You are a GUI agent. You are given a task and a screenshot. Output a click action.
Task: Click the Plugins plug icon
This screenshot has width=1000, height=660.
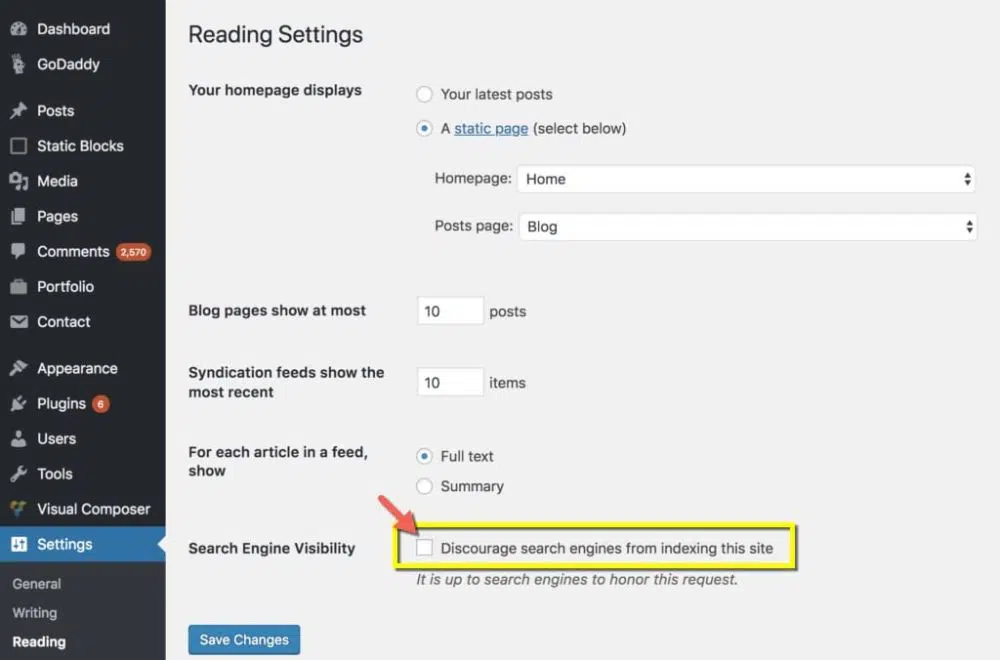pyautogui.click(x=18, y=404)
